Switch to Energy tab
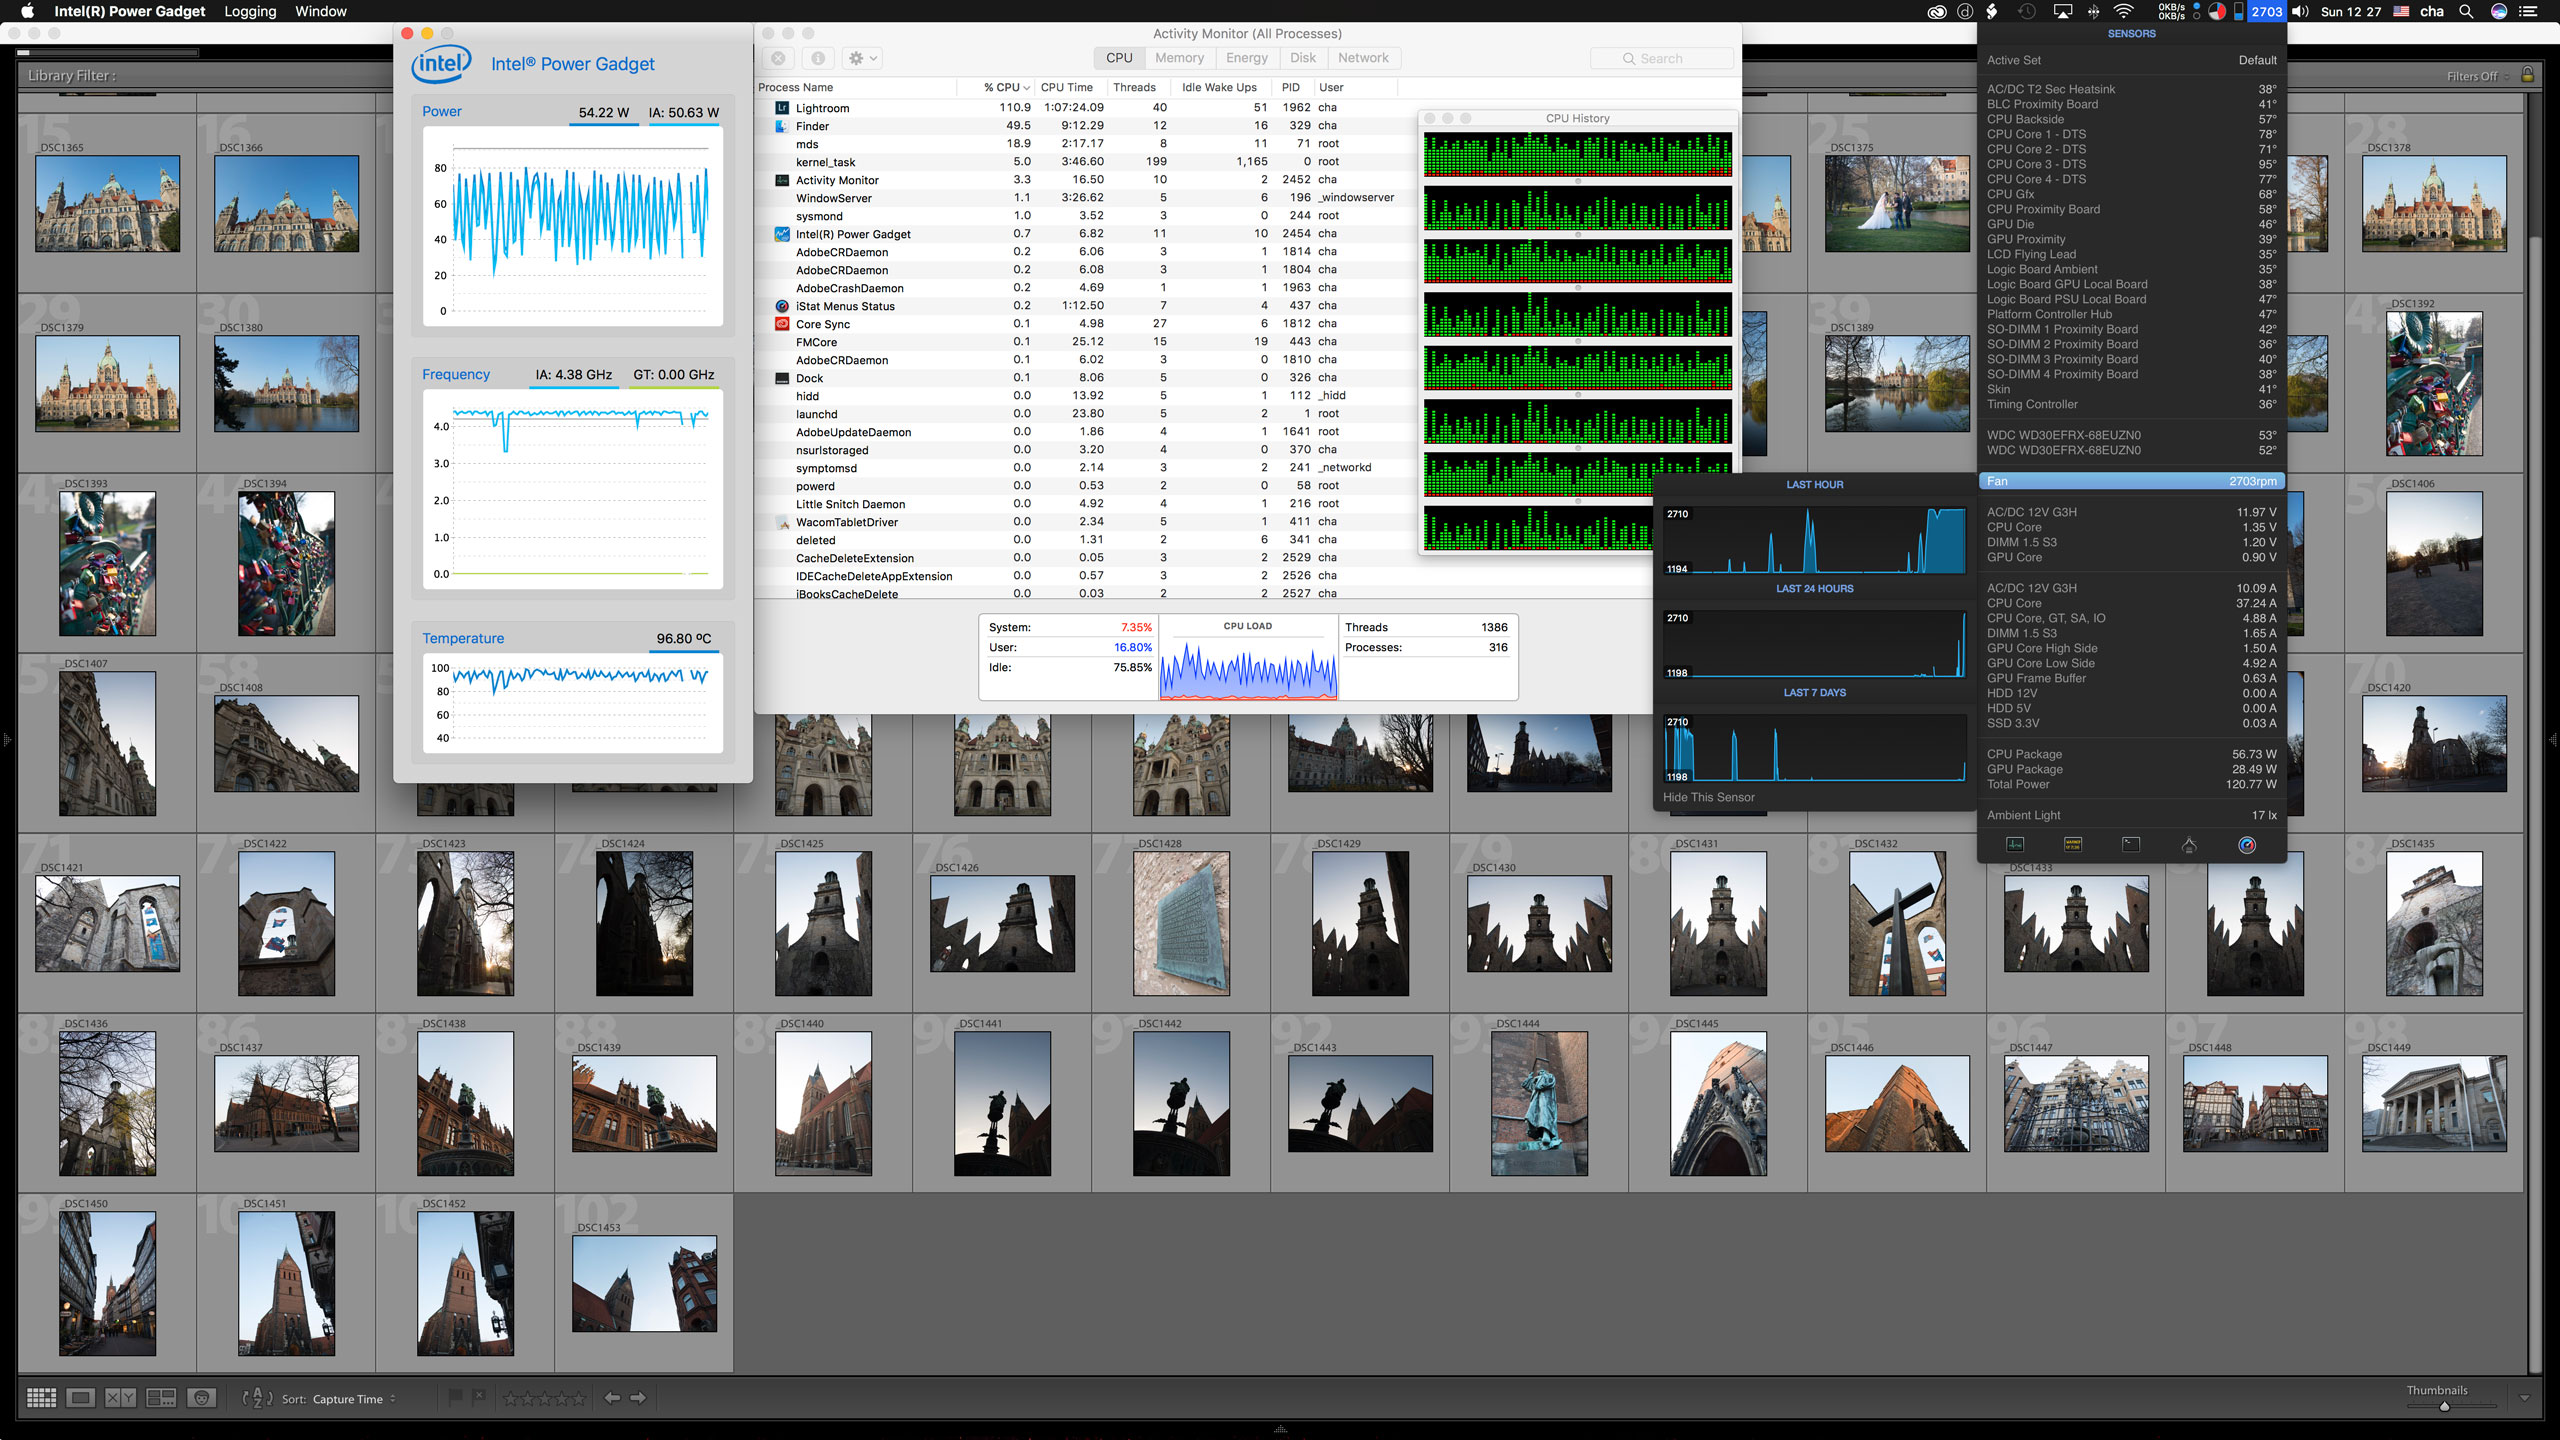 point(1247,58)
